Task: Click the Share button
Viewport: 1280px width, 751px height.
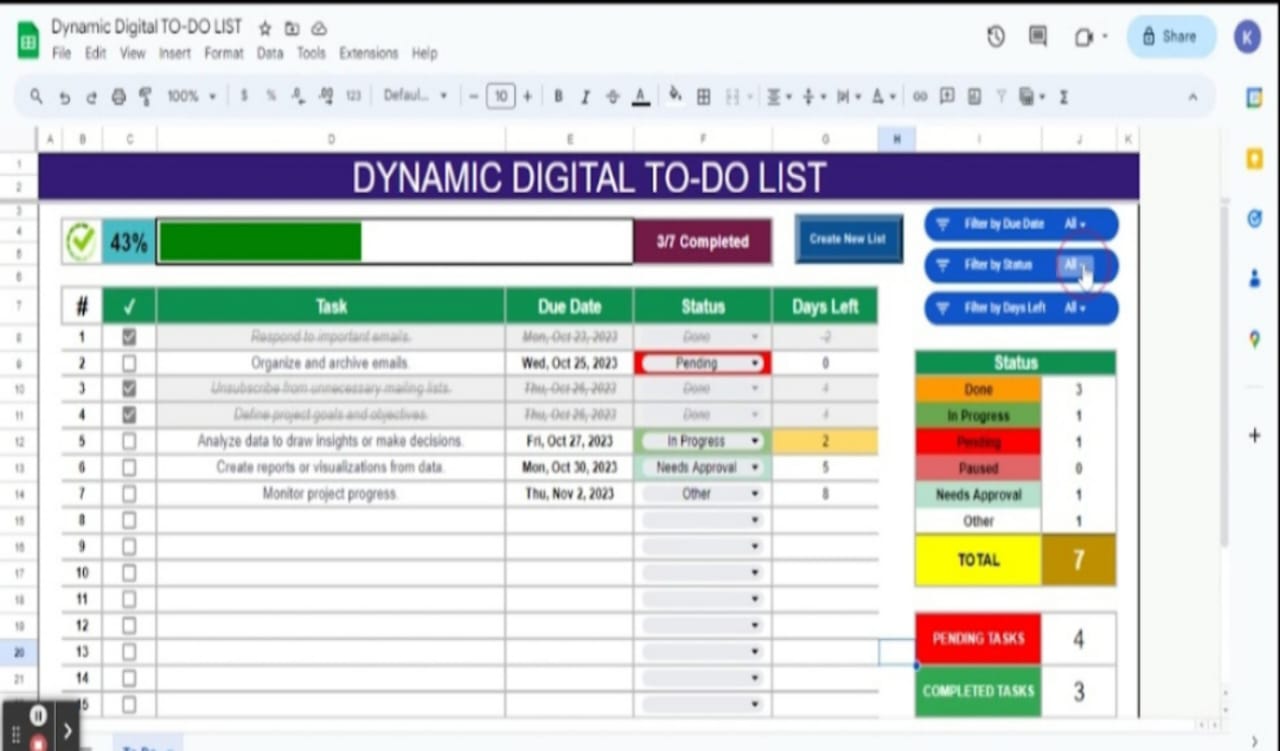Action: [1171, 36]
